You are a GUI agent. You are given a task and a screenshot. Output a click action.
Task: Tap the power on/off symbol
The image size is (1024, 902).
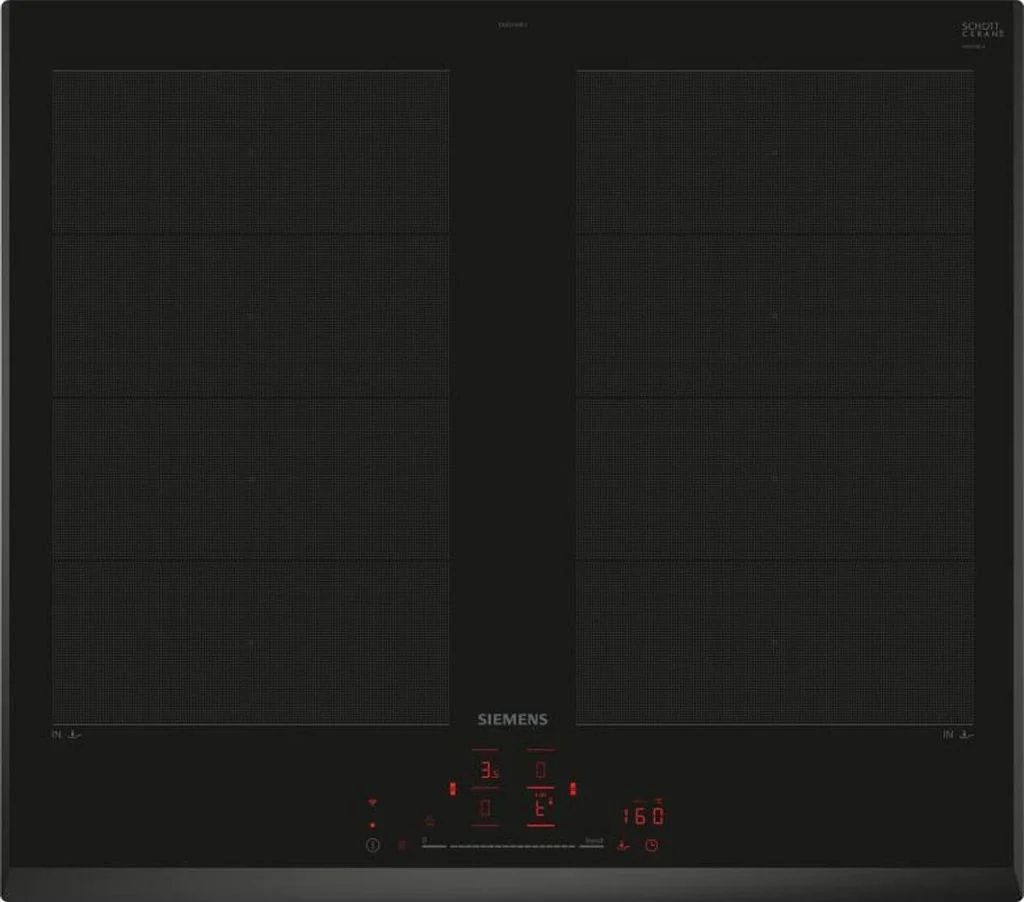373,845
